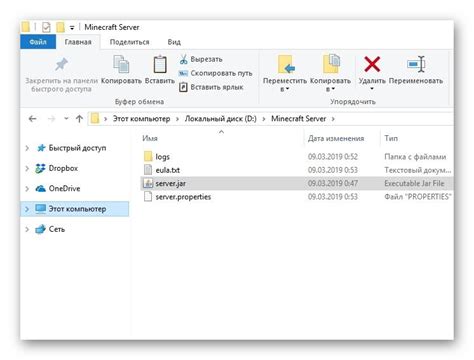Open Сеть in sidebar
The width and height of the screenshot is (474, 360).
tap(57, 229)
